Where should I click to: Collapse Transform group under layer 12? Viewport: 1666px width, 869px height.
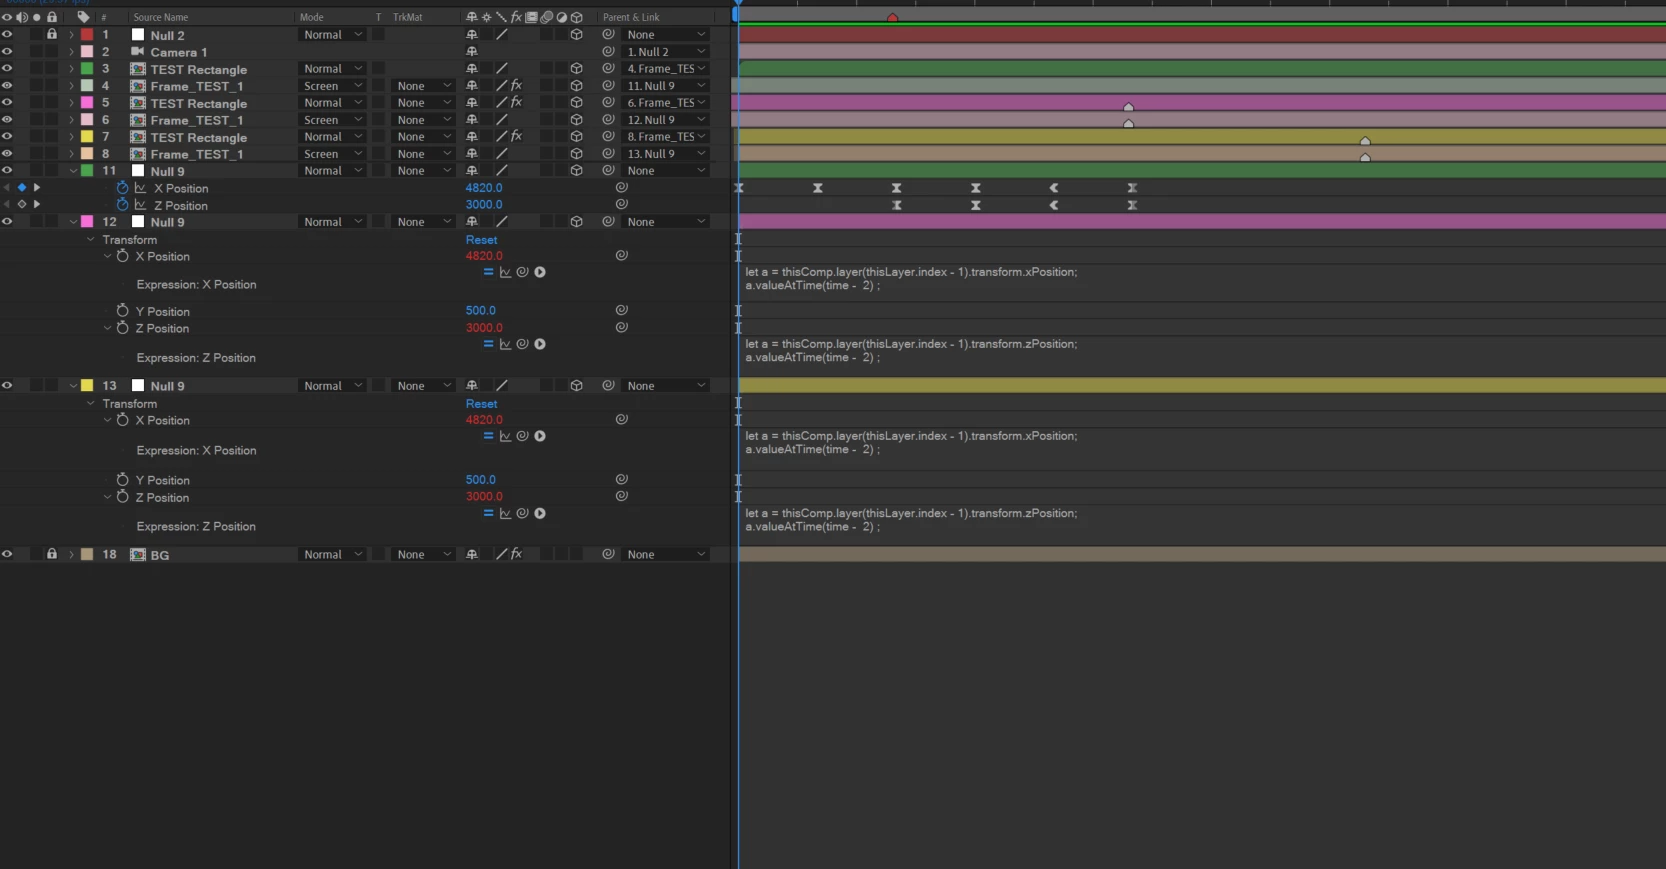[x=90, y=240]
